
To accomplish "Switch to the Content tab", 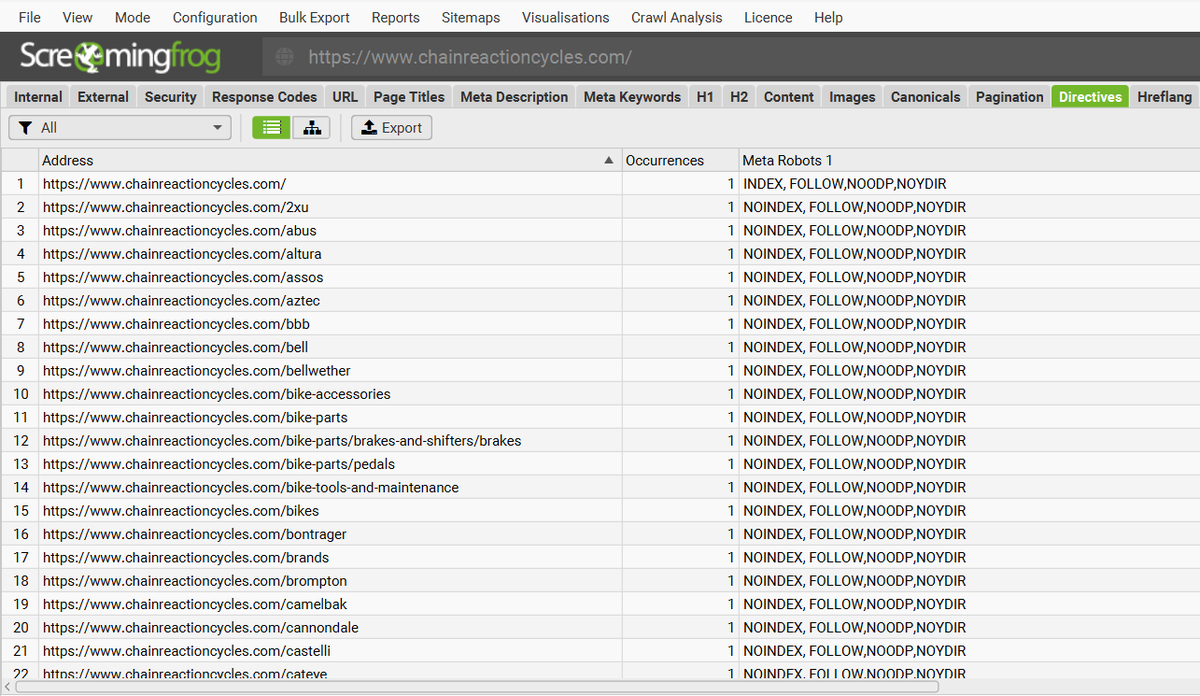I will click(789, 97).
